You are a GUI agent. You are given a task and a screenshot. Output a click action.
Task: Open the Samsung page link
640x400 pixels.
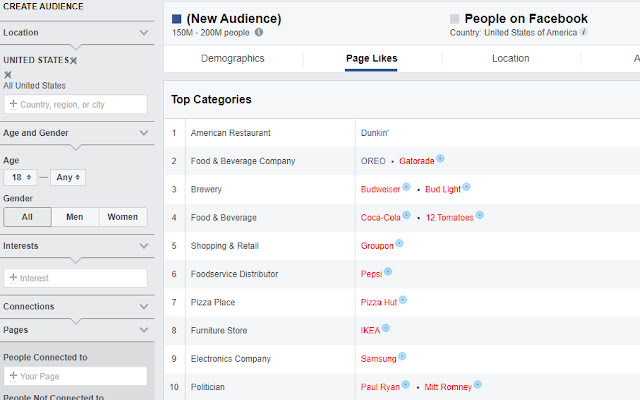(378, 359)
